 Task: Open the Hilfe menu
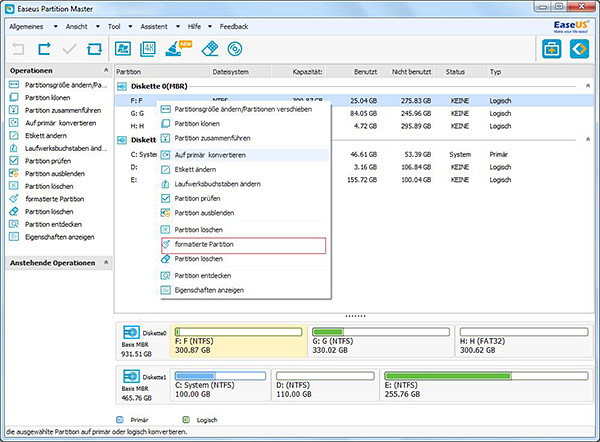pos(194,26)
